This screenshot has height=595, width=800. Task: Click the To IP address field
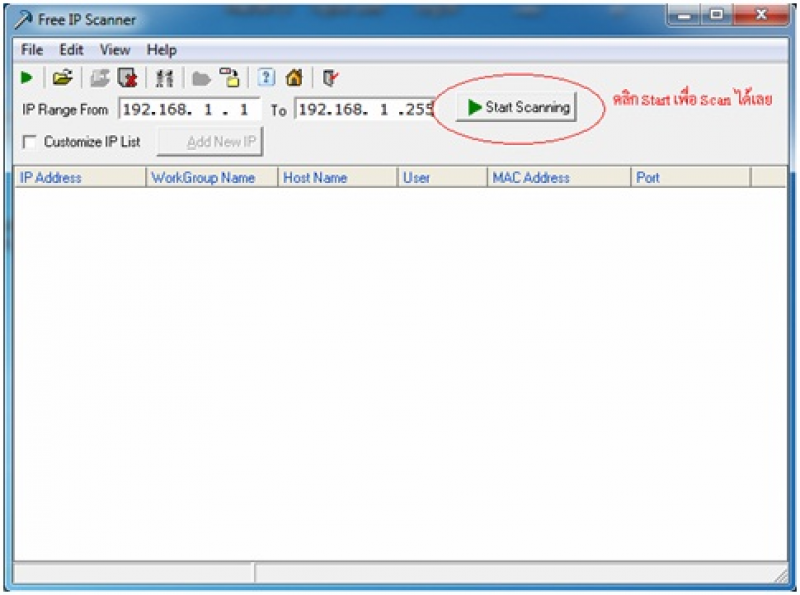[x=364, y=109]
